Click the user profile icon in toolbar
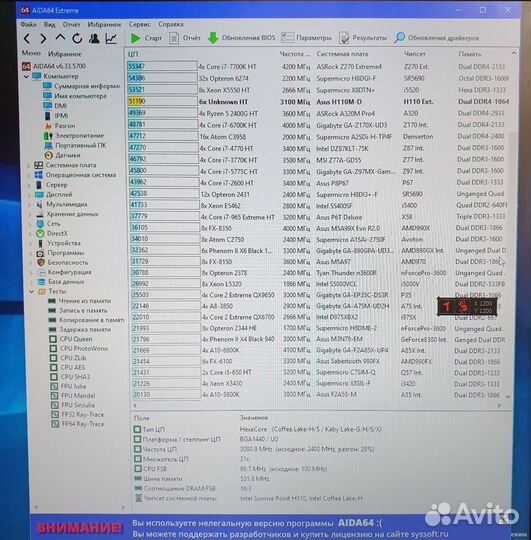 pyautogui.click(x=94, y=38)
